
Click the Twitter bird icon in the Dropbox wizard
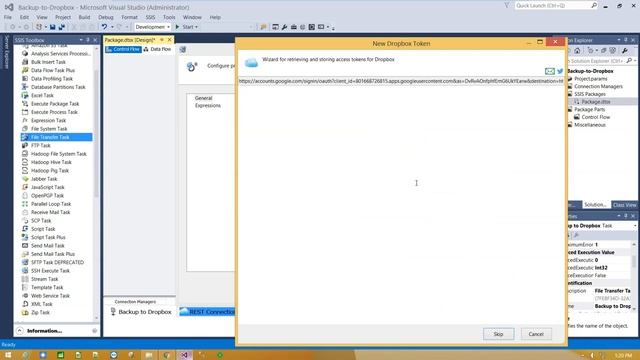560,71
